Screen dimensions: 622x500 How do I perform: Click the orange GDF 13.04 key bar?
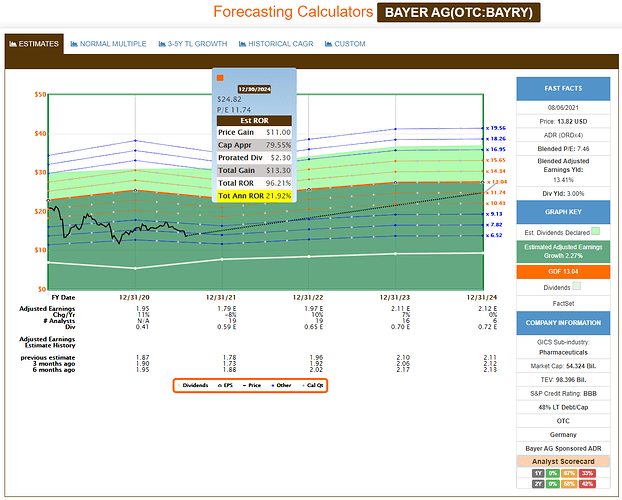563,272
